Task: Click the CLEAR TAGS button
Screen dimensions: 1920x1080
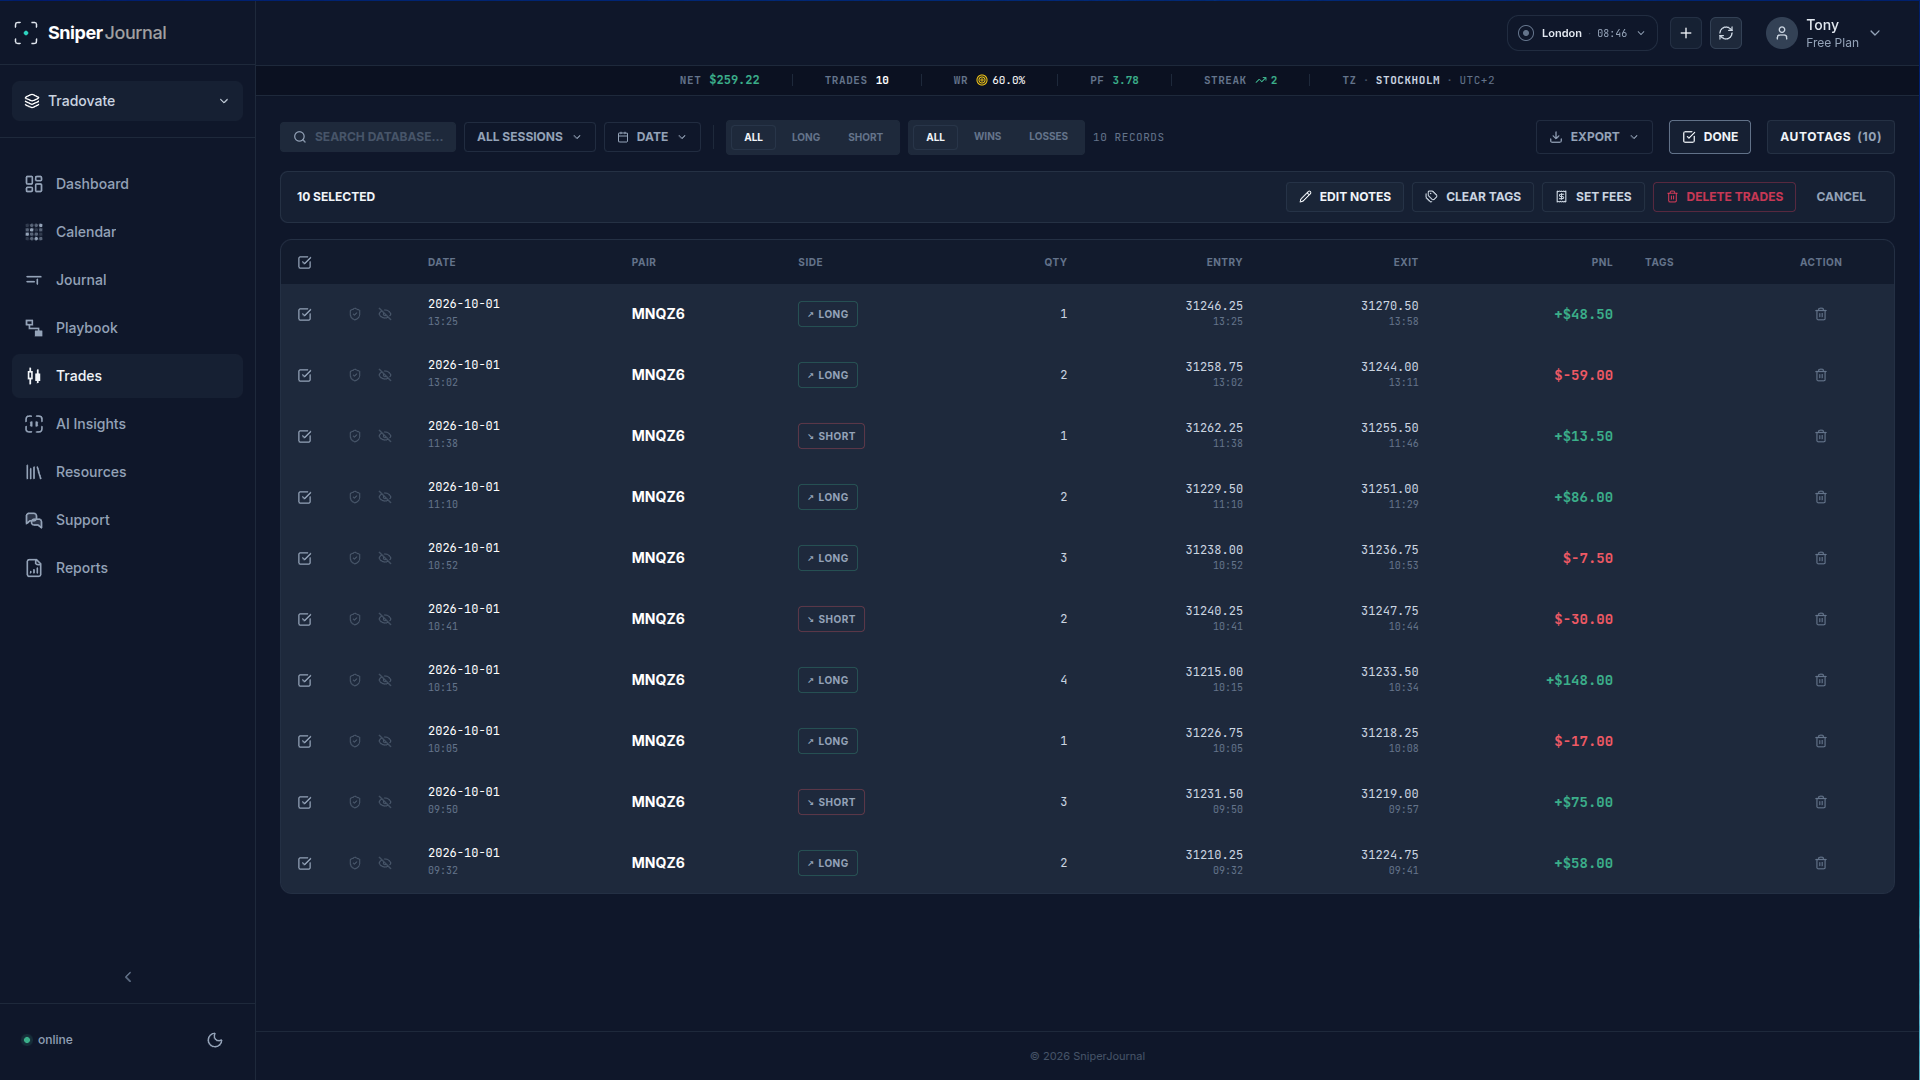Action: 1473,197
